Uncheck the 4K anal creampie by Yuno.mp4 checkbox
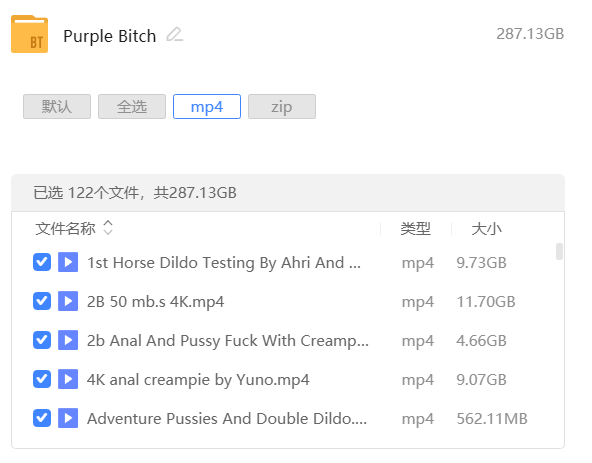Viewport: 592px width, 463px height. (42, 379)
